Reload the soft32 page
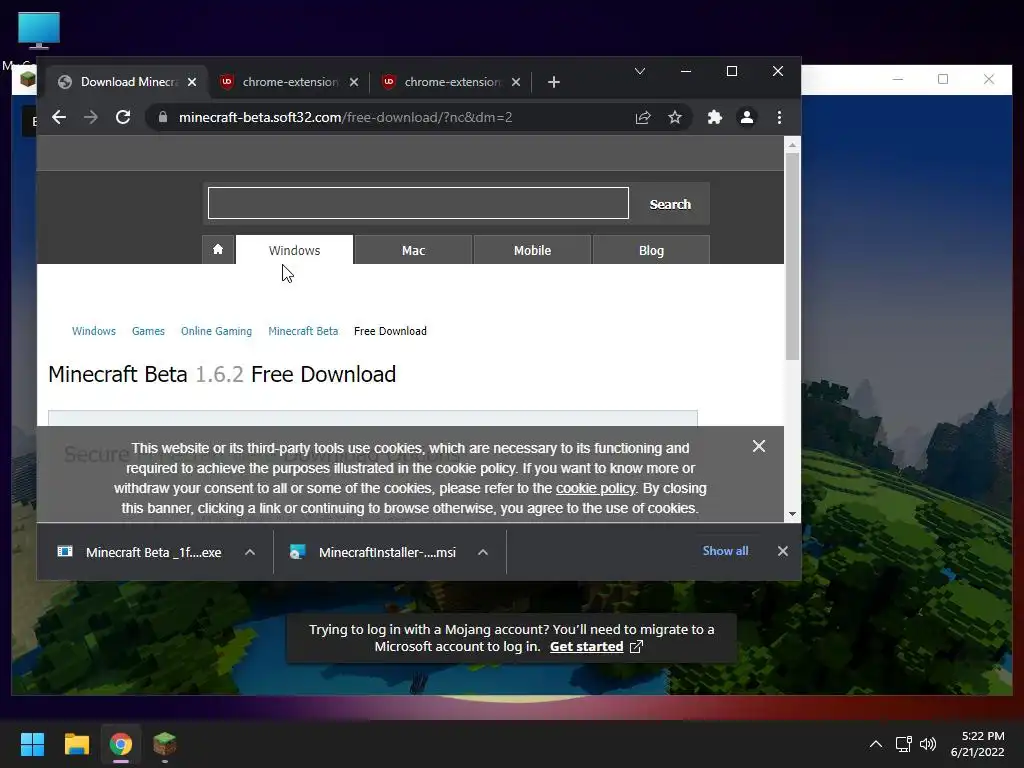 tap(123, 118)
